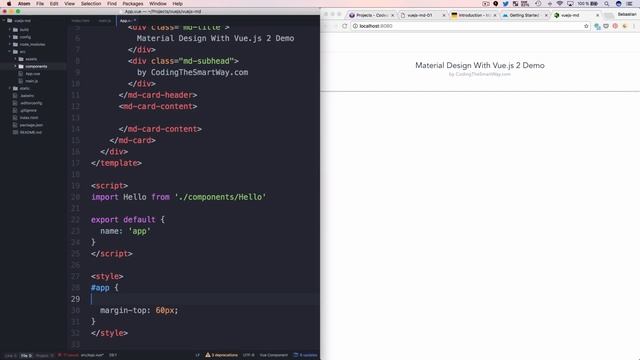This screenshot has width=640, height=360.
Task: Change grammar via Vue Component status item
Action: [x=273, y=355]
